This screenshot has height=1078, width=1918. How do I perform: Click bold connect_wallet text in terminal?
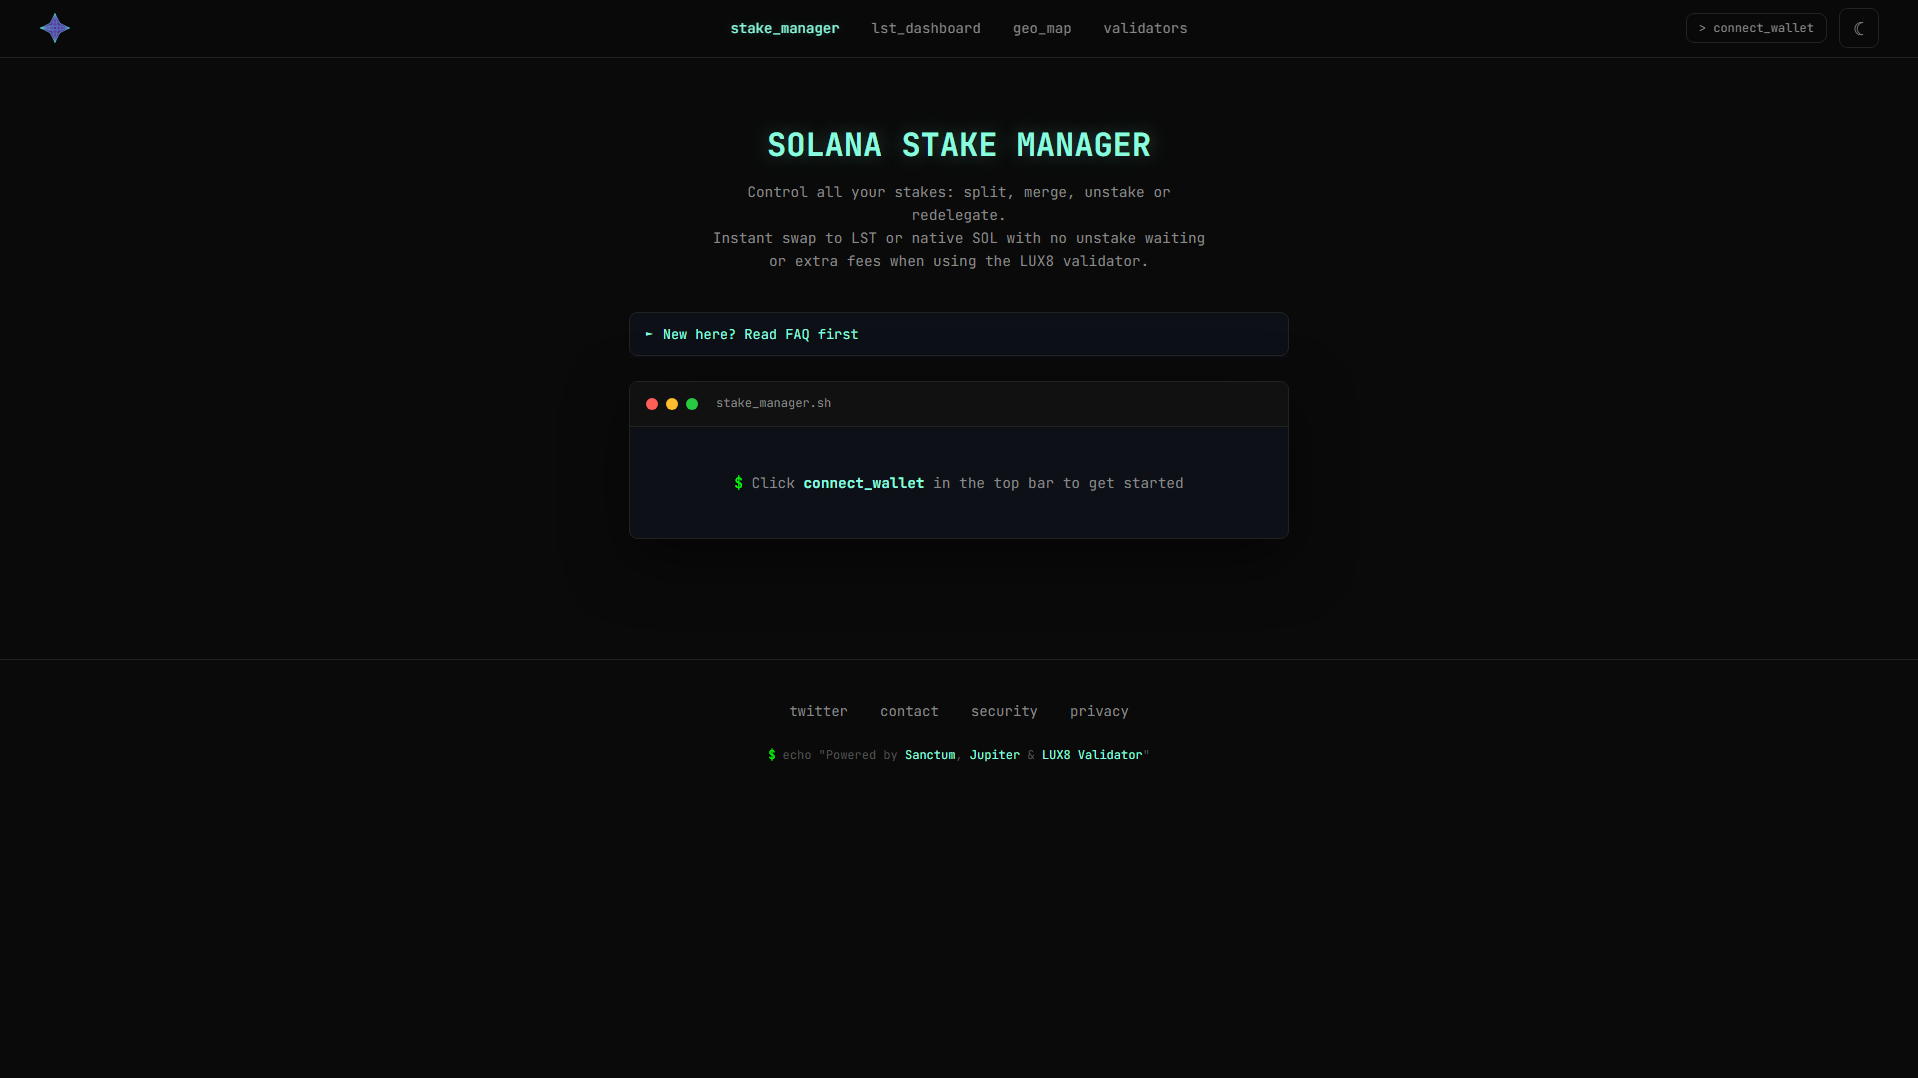[x=864, y=483]
